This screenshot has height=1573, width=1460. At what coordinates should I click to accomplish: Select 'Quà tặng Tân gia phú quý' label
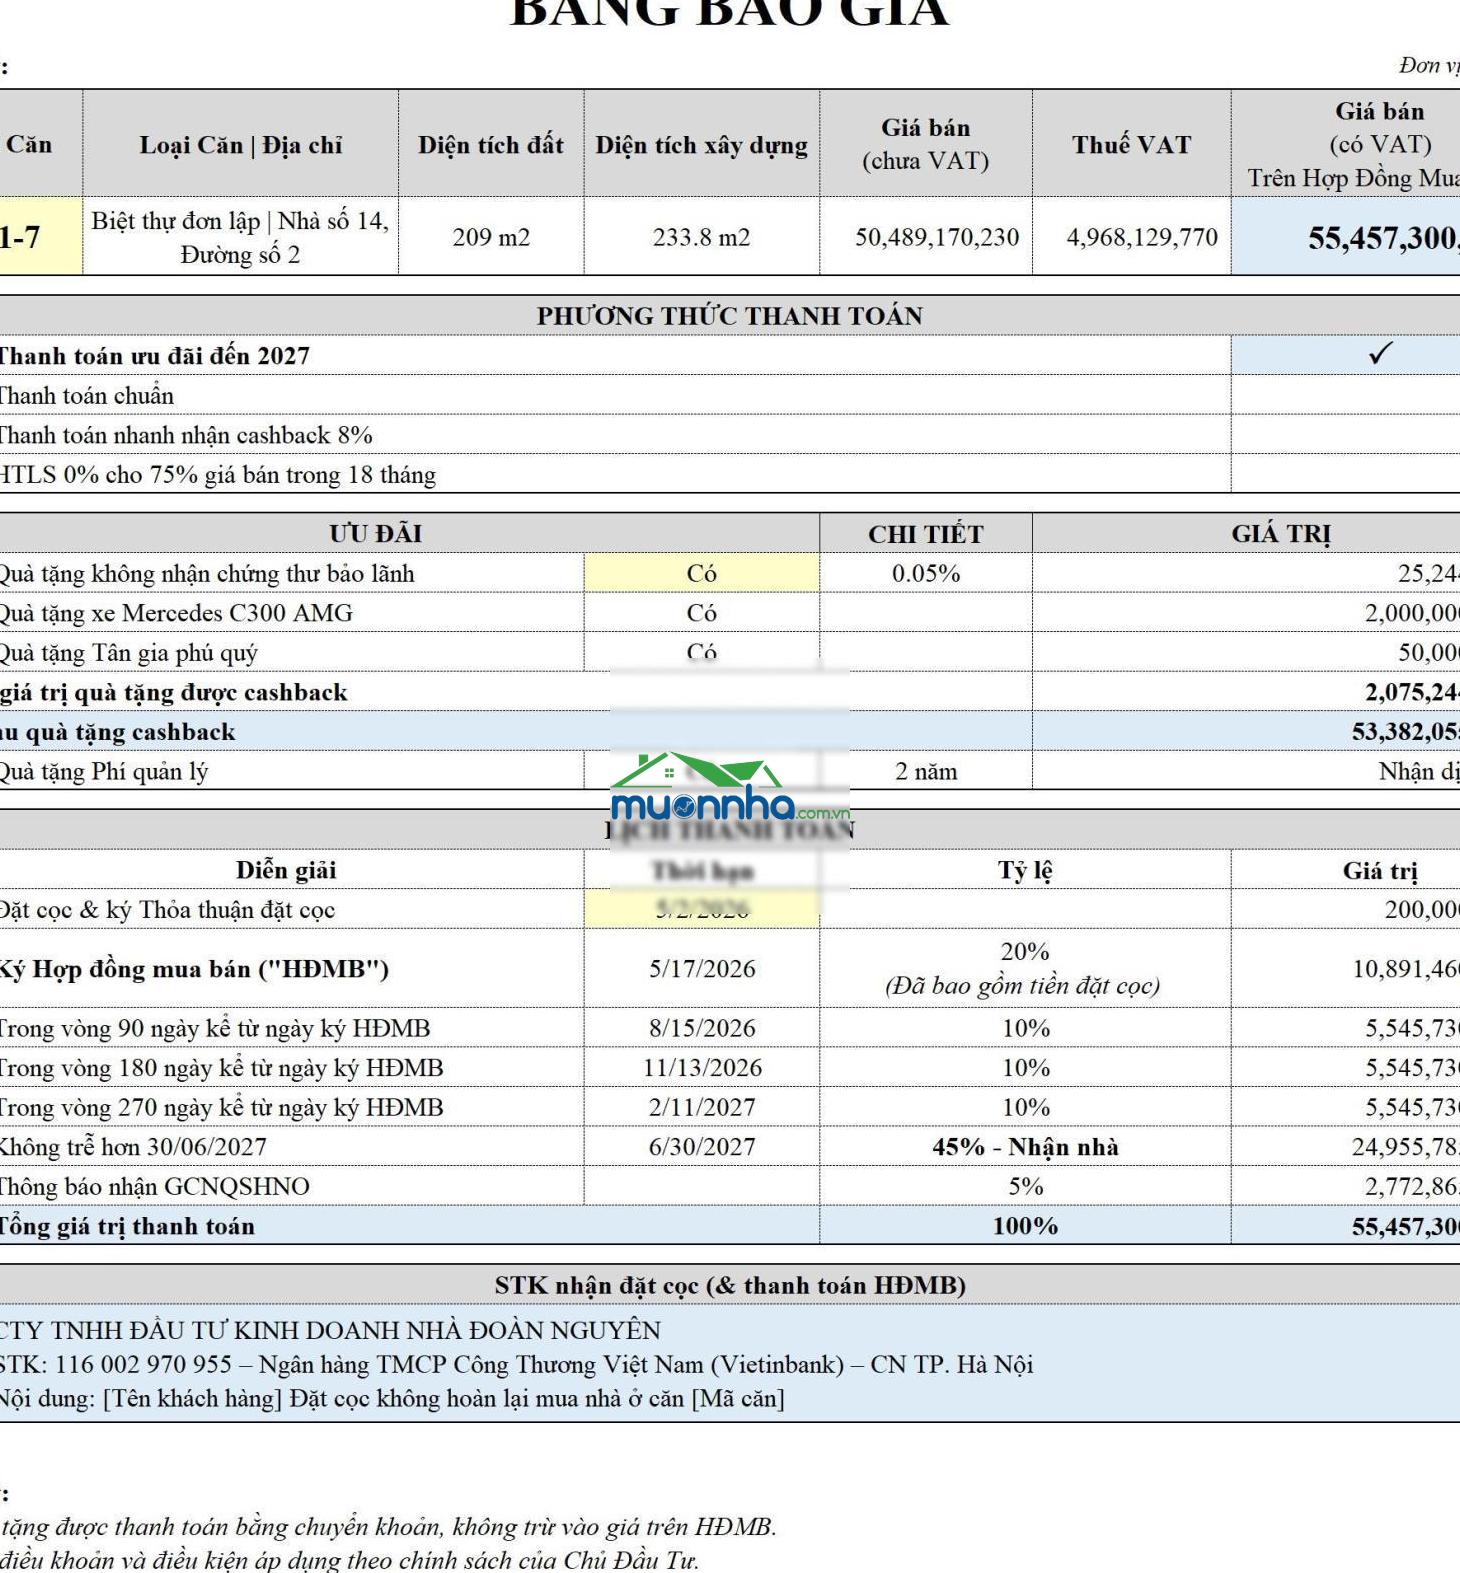(128, 653)
